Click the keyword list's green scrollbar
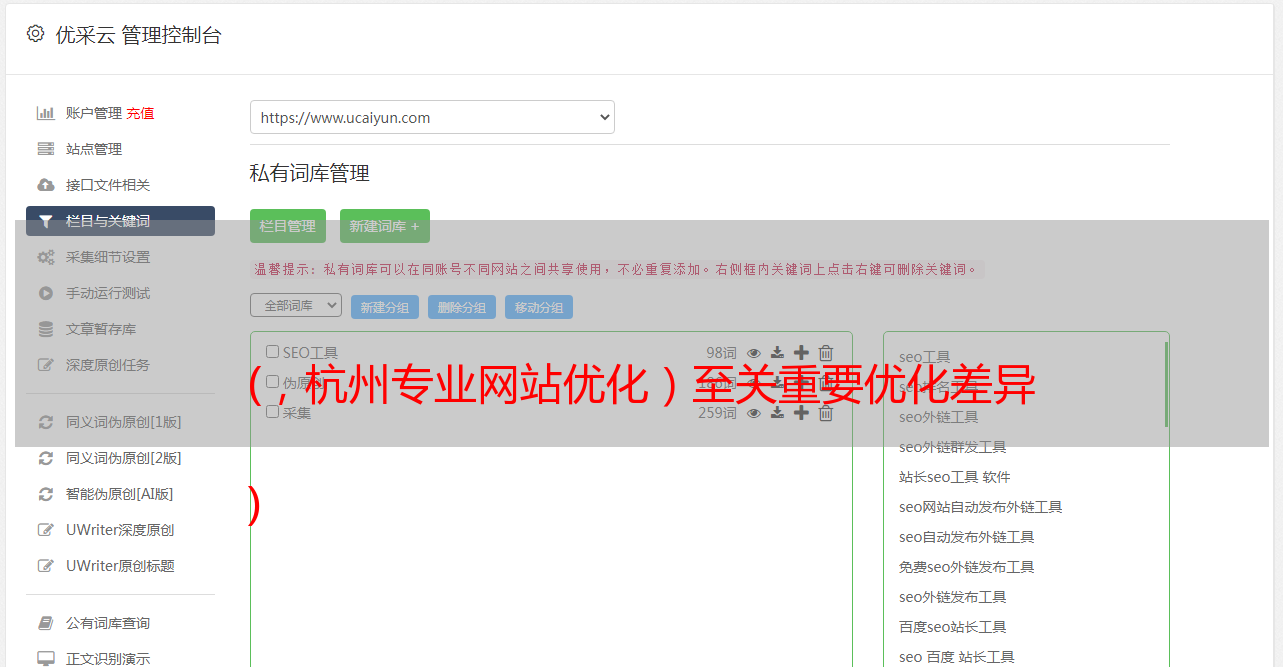Screen dimensions: 1283x667 coord(1166,384)
